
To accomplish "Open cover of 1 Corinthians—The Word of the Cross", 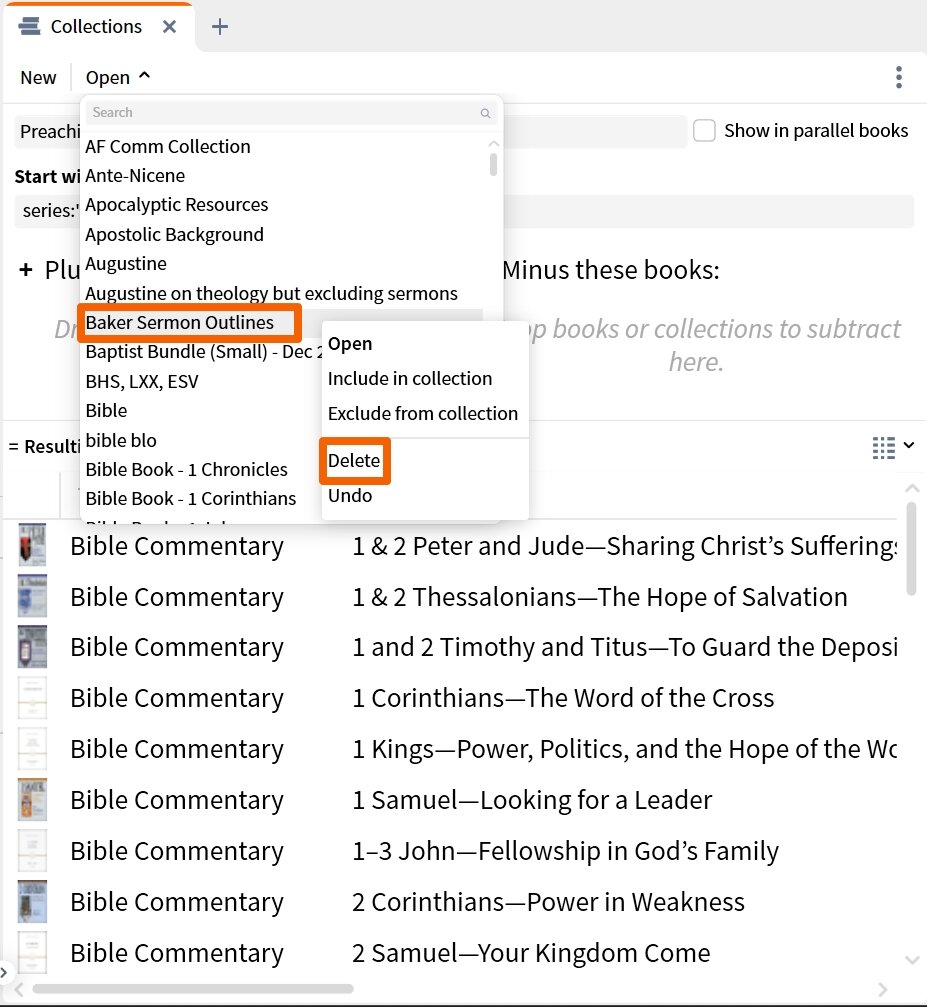I will [32, 697].
